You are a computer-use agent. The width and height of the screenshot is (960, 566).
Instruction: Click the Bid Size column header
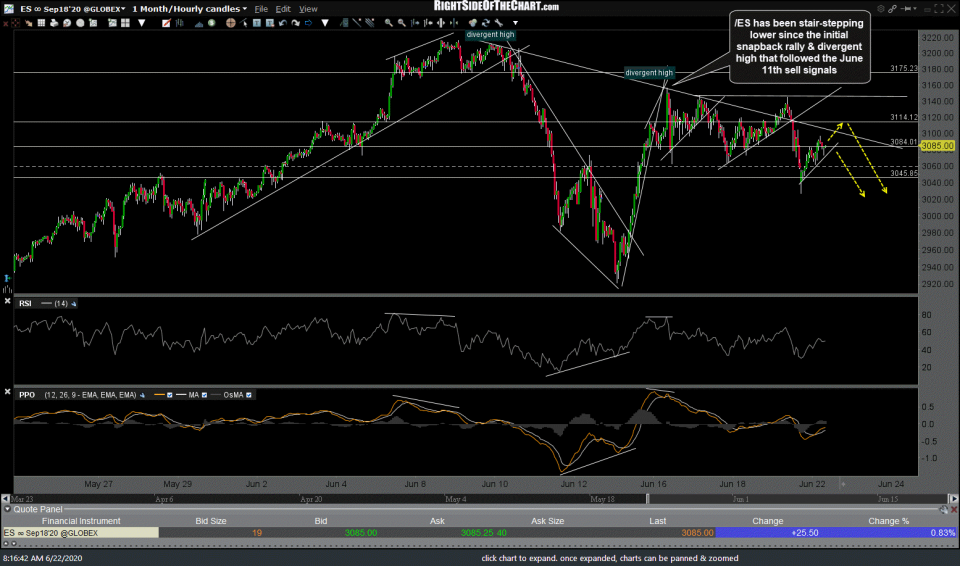pos(211,521)
